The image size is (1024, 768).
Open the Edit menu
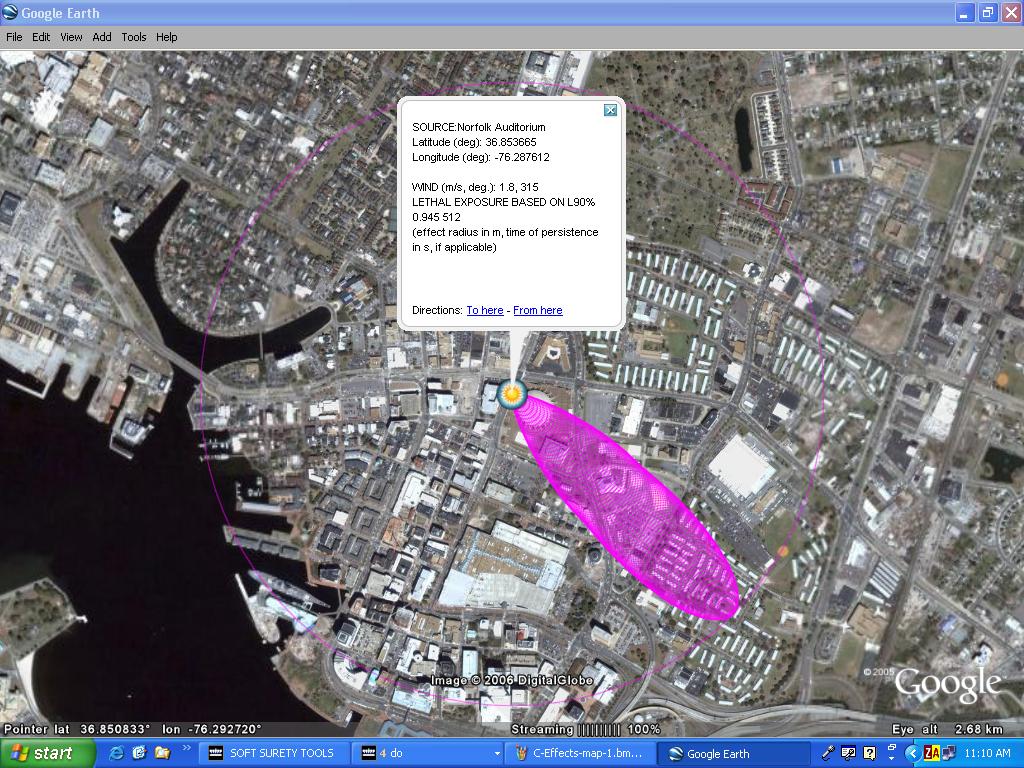click(41, 37)
